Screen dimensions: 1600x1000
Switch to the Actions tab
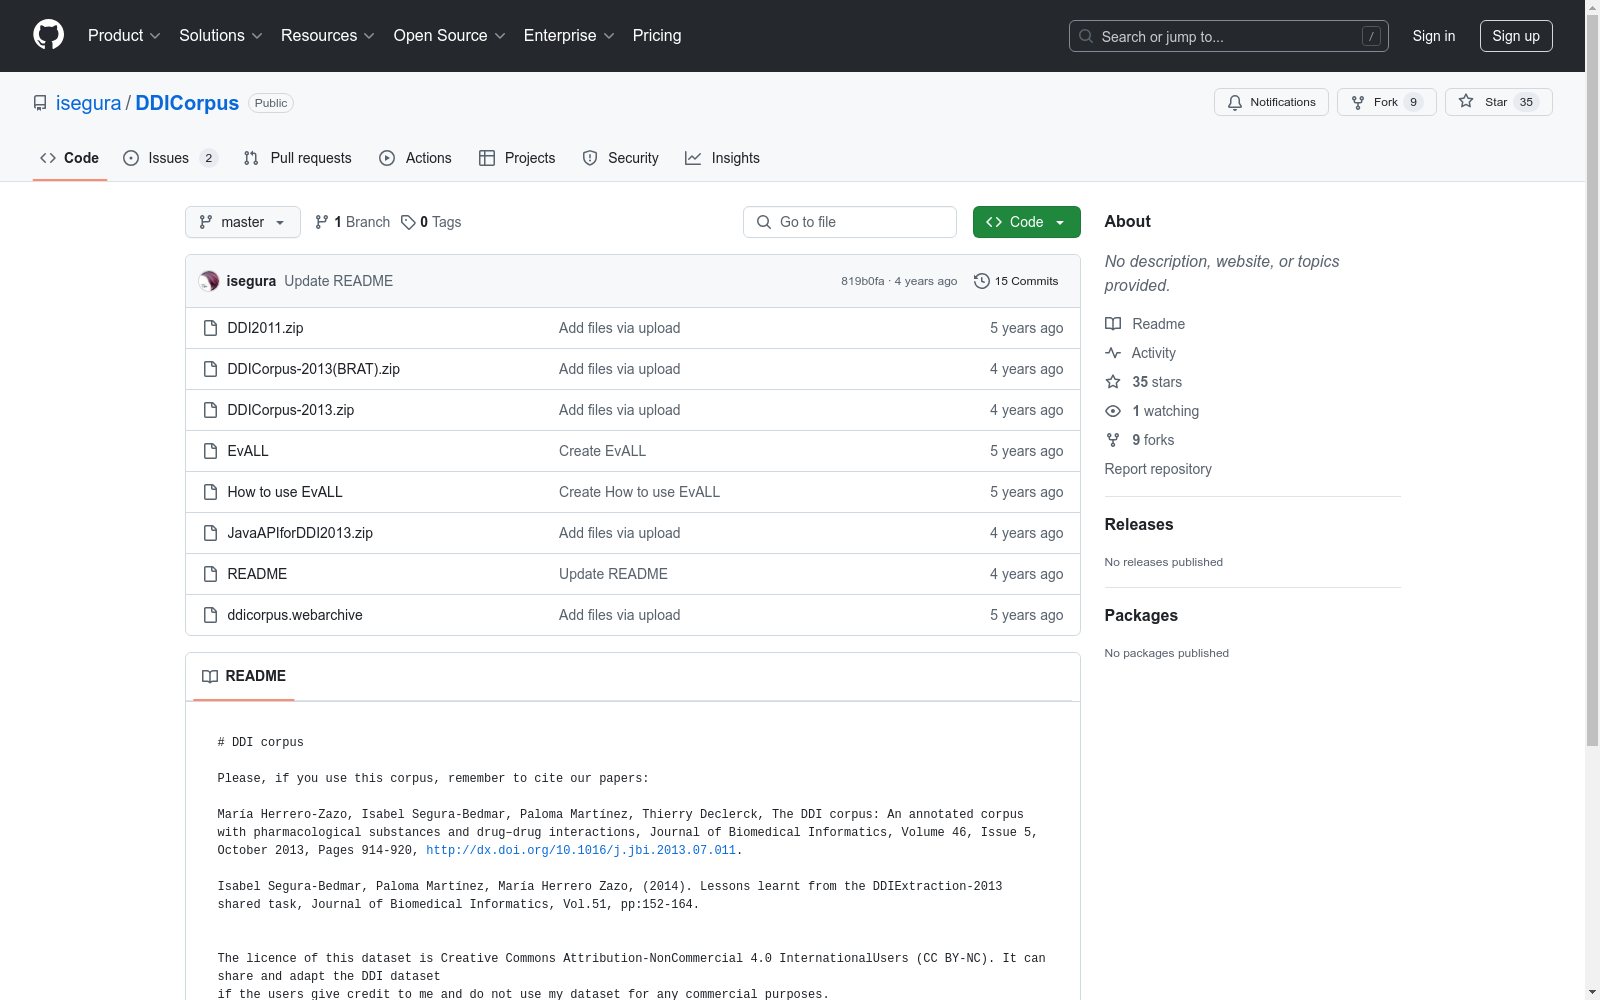coord(416,158)
